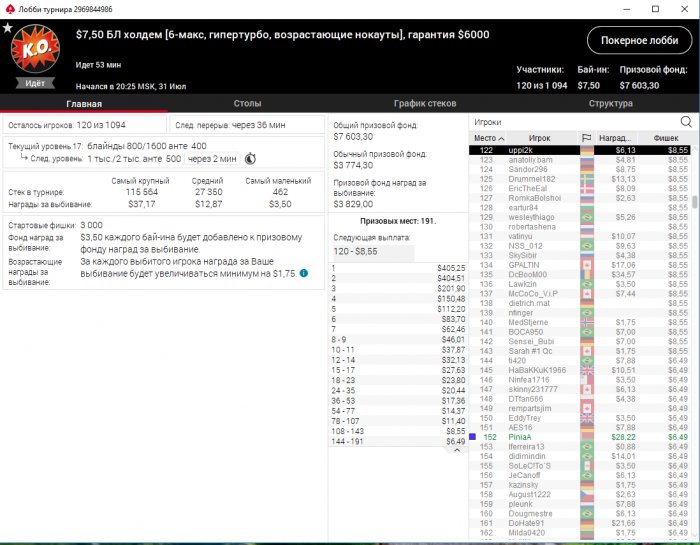Open the player search magnifier icon
Viewport: 700px width, 545px height.
[686, 121]
